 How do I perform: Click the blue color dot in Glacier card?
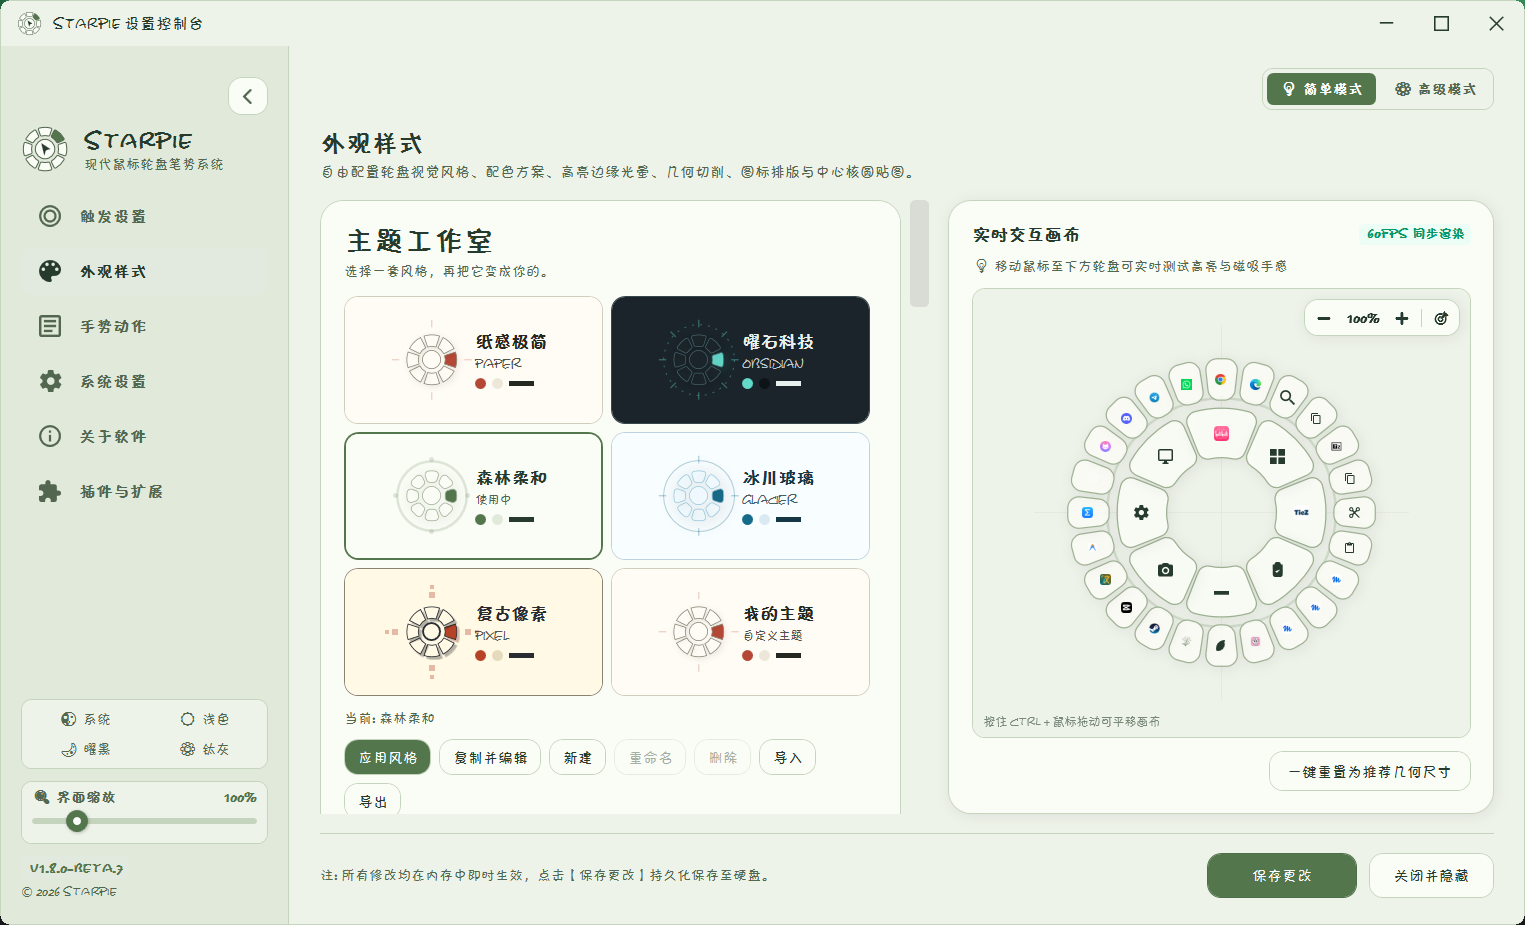point(747,519)
